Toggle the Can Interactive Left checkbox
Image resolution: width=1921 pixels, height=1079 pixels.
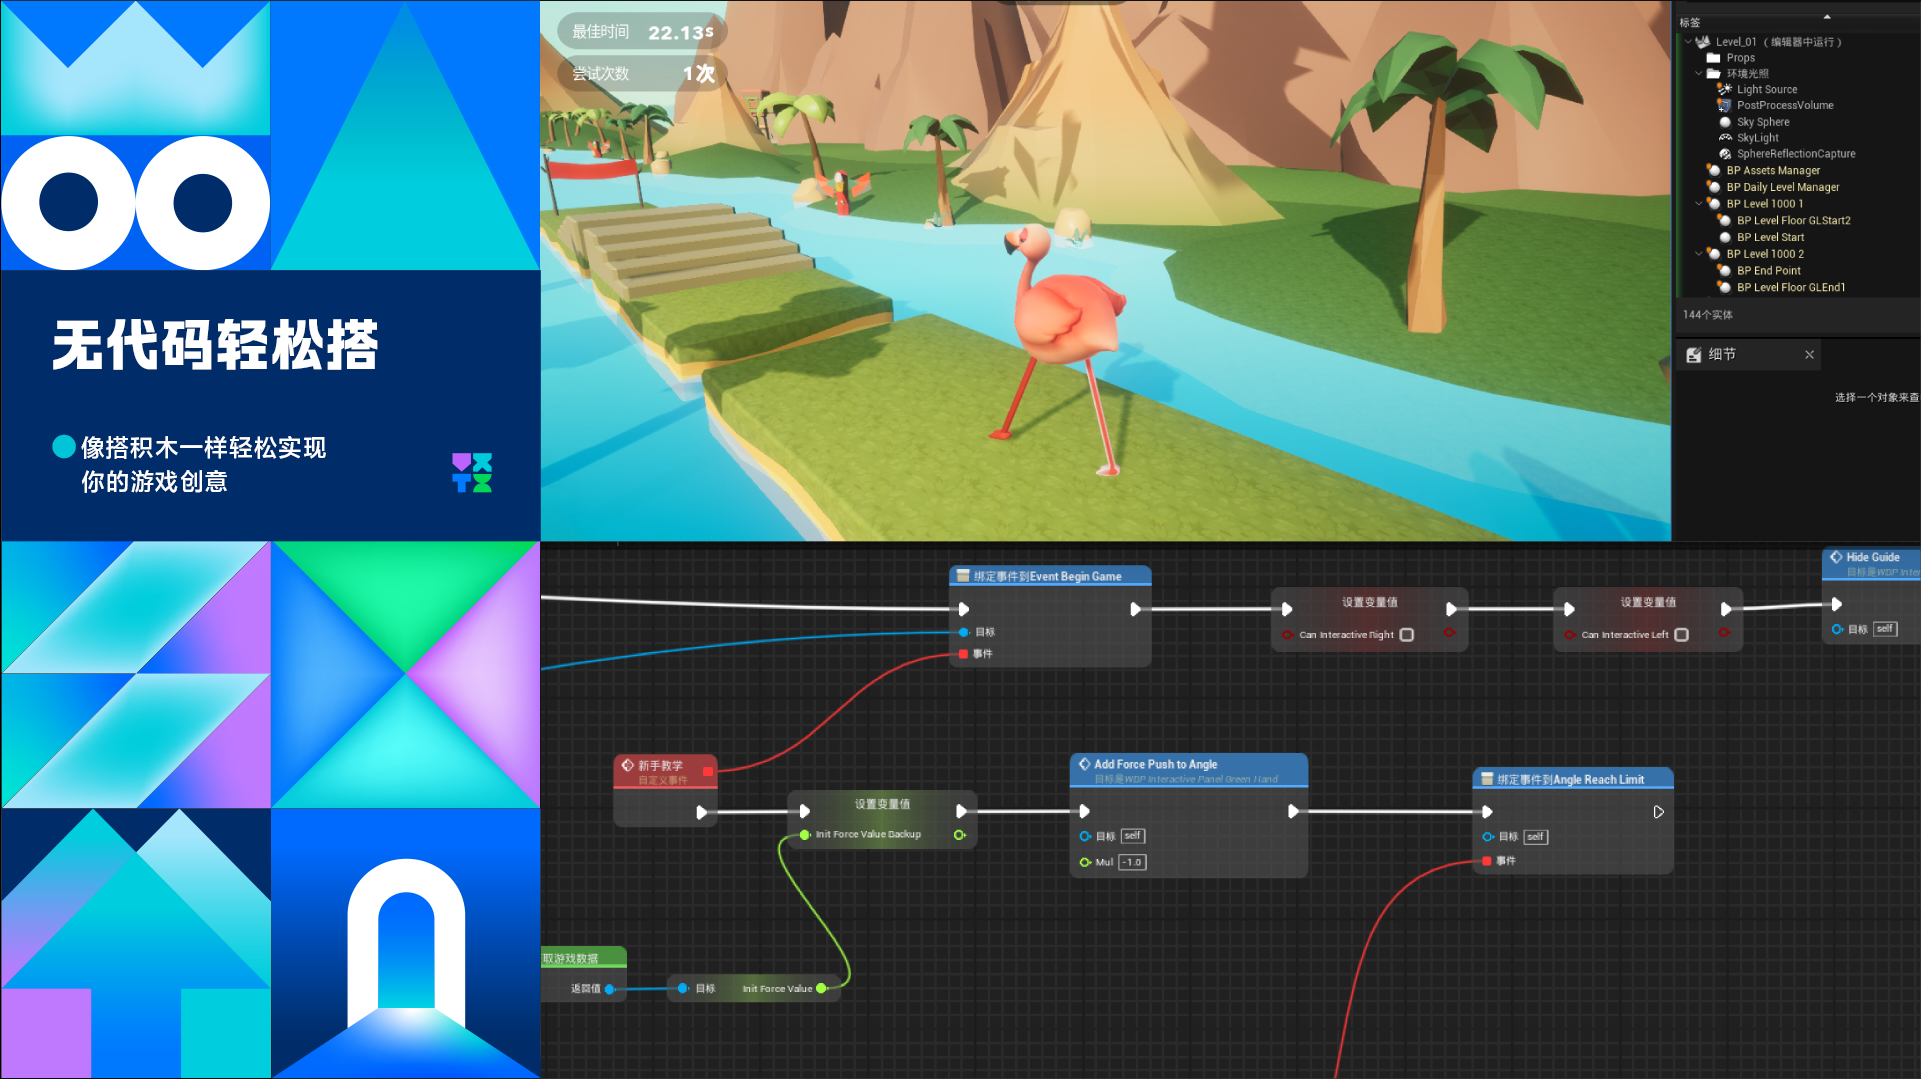click(x=1682, y=635)
